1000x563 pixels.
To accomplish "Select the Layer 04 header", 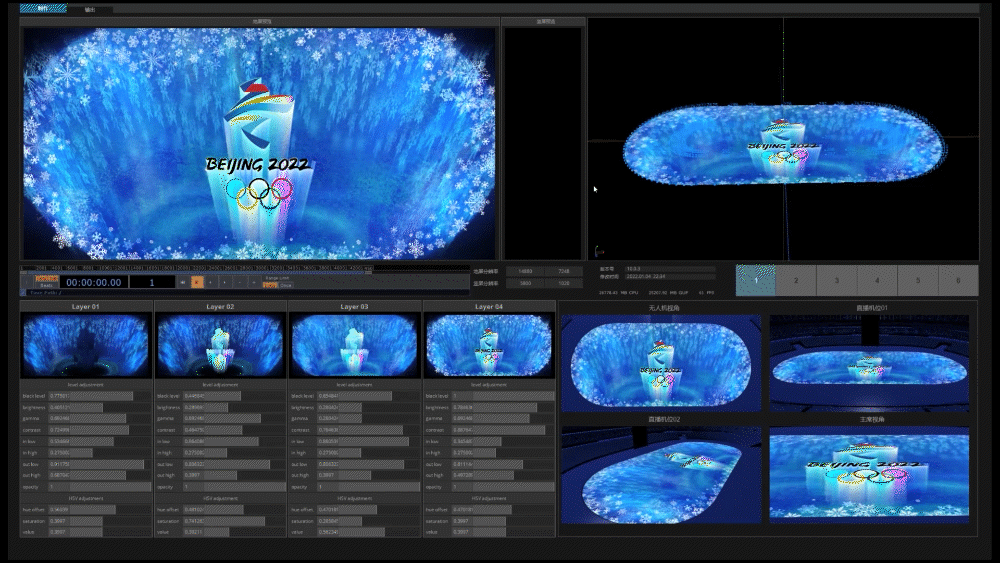I will [x=489, y=307].
